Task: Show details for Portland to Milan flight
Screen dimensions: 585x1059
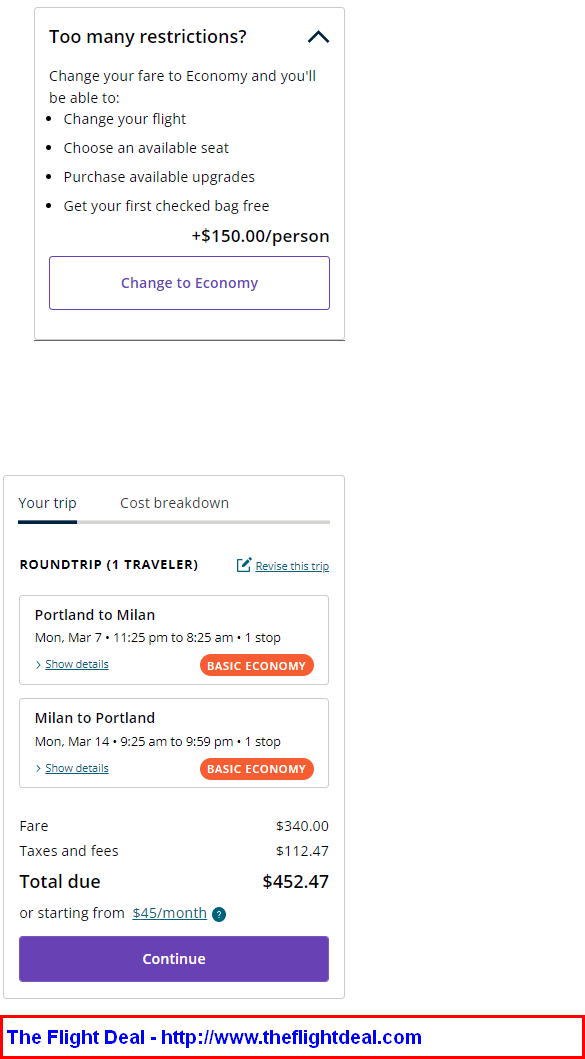Action: (x=76, y=665)
